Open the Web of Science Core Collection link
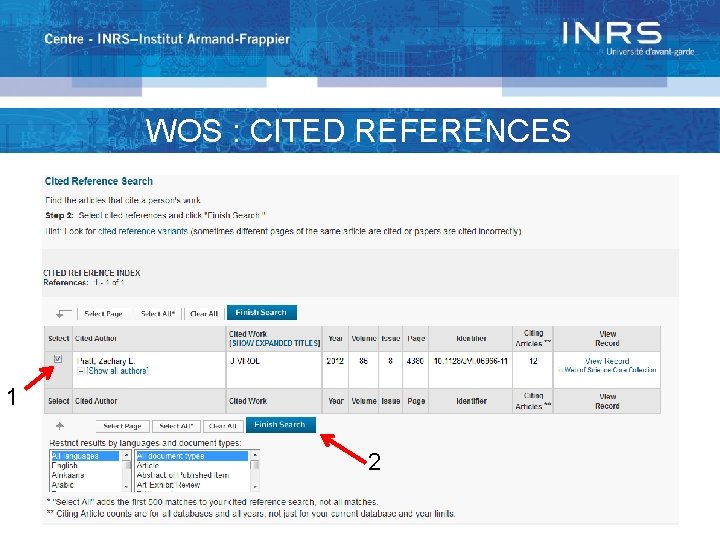This screenshot has width=720, height=540. 610,370
